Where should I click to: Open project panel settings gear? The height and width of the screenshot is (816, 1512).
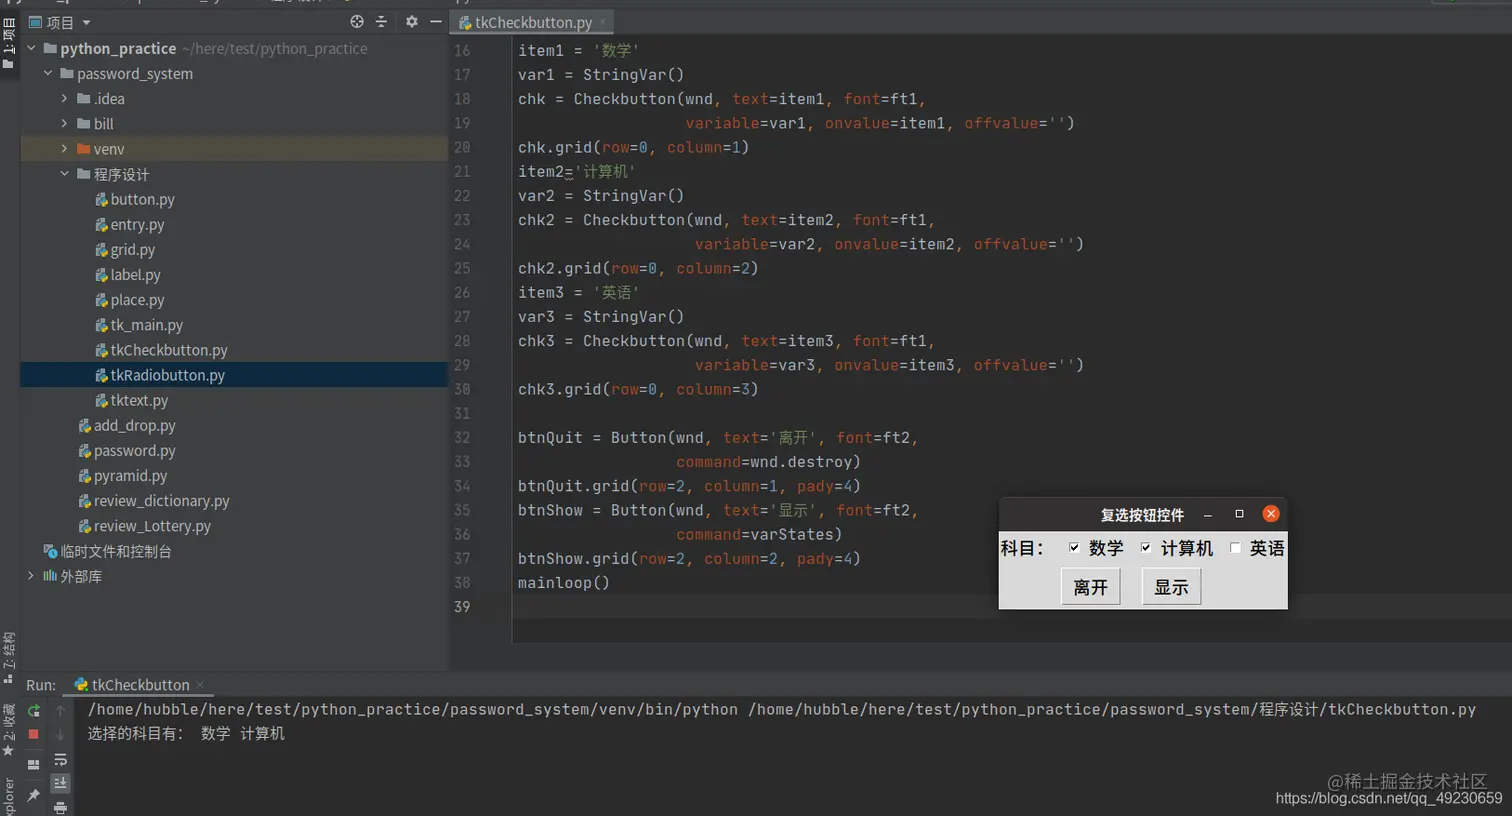(x=411, y=21)
